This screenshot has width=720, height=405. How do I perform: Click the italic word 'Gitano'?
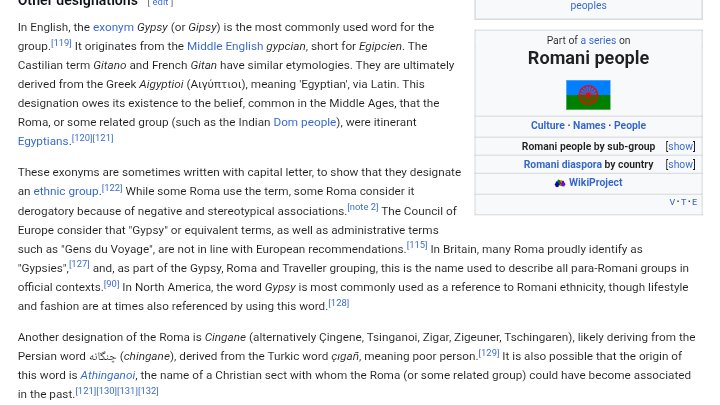(109, 65)
